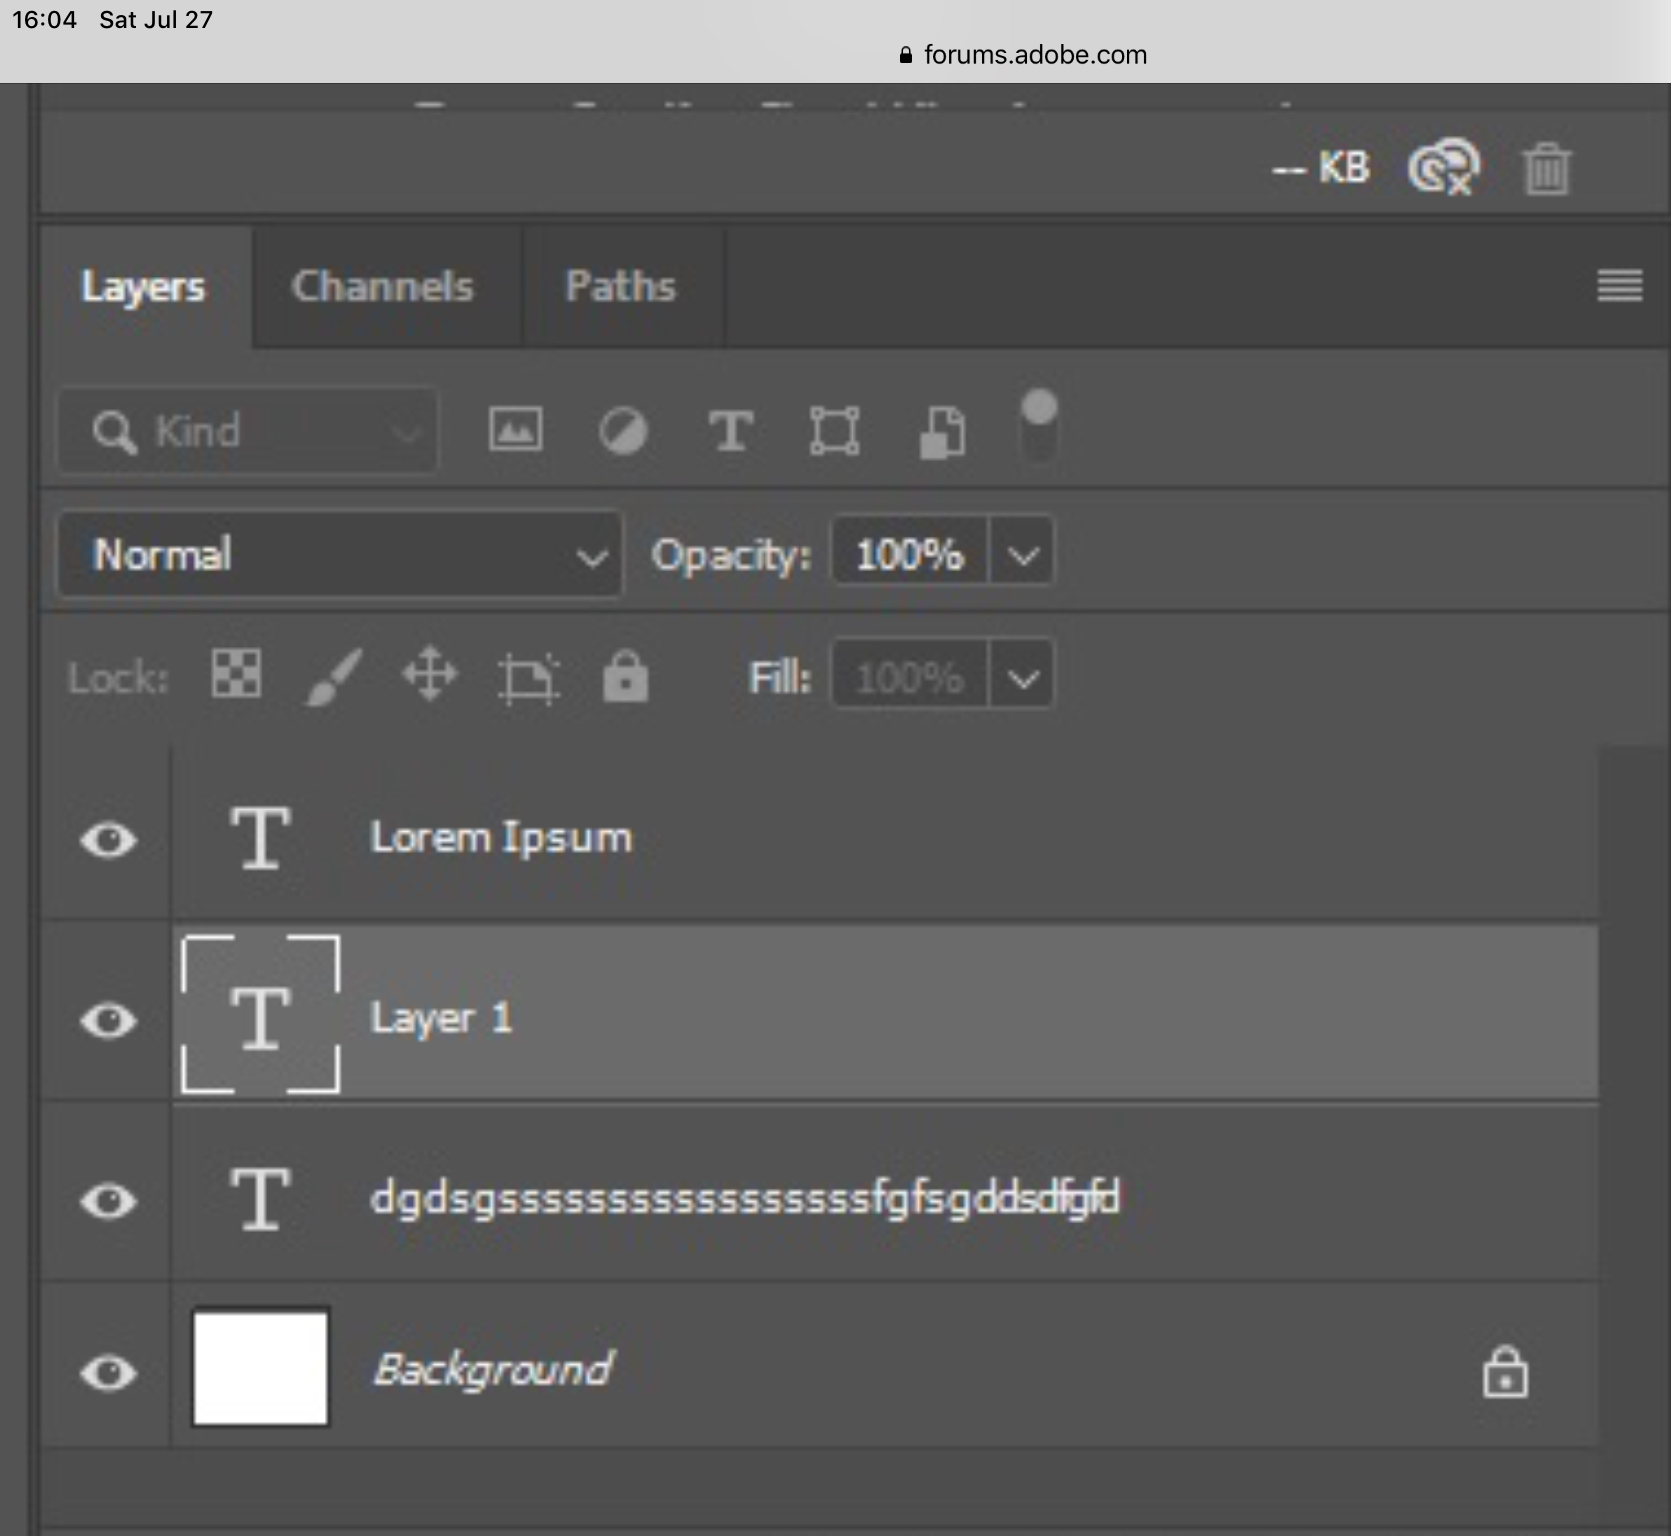The image size is (1671, 1536).
Task: Click the dgdsg text layer type thumbnail
Action: [260, 1198]
